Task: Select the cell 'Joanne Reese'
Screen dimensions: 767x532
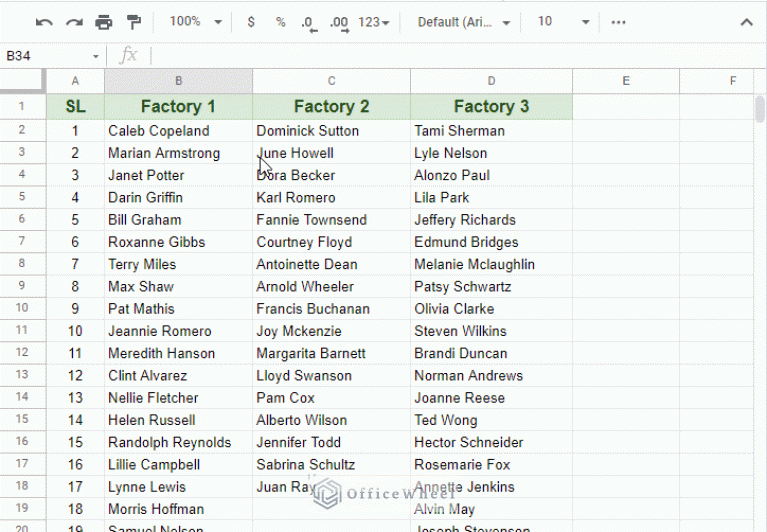Action: point(492,398)
